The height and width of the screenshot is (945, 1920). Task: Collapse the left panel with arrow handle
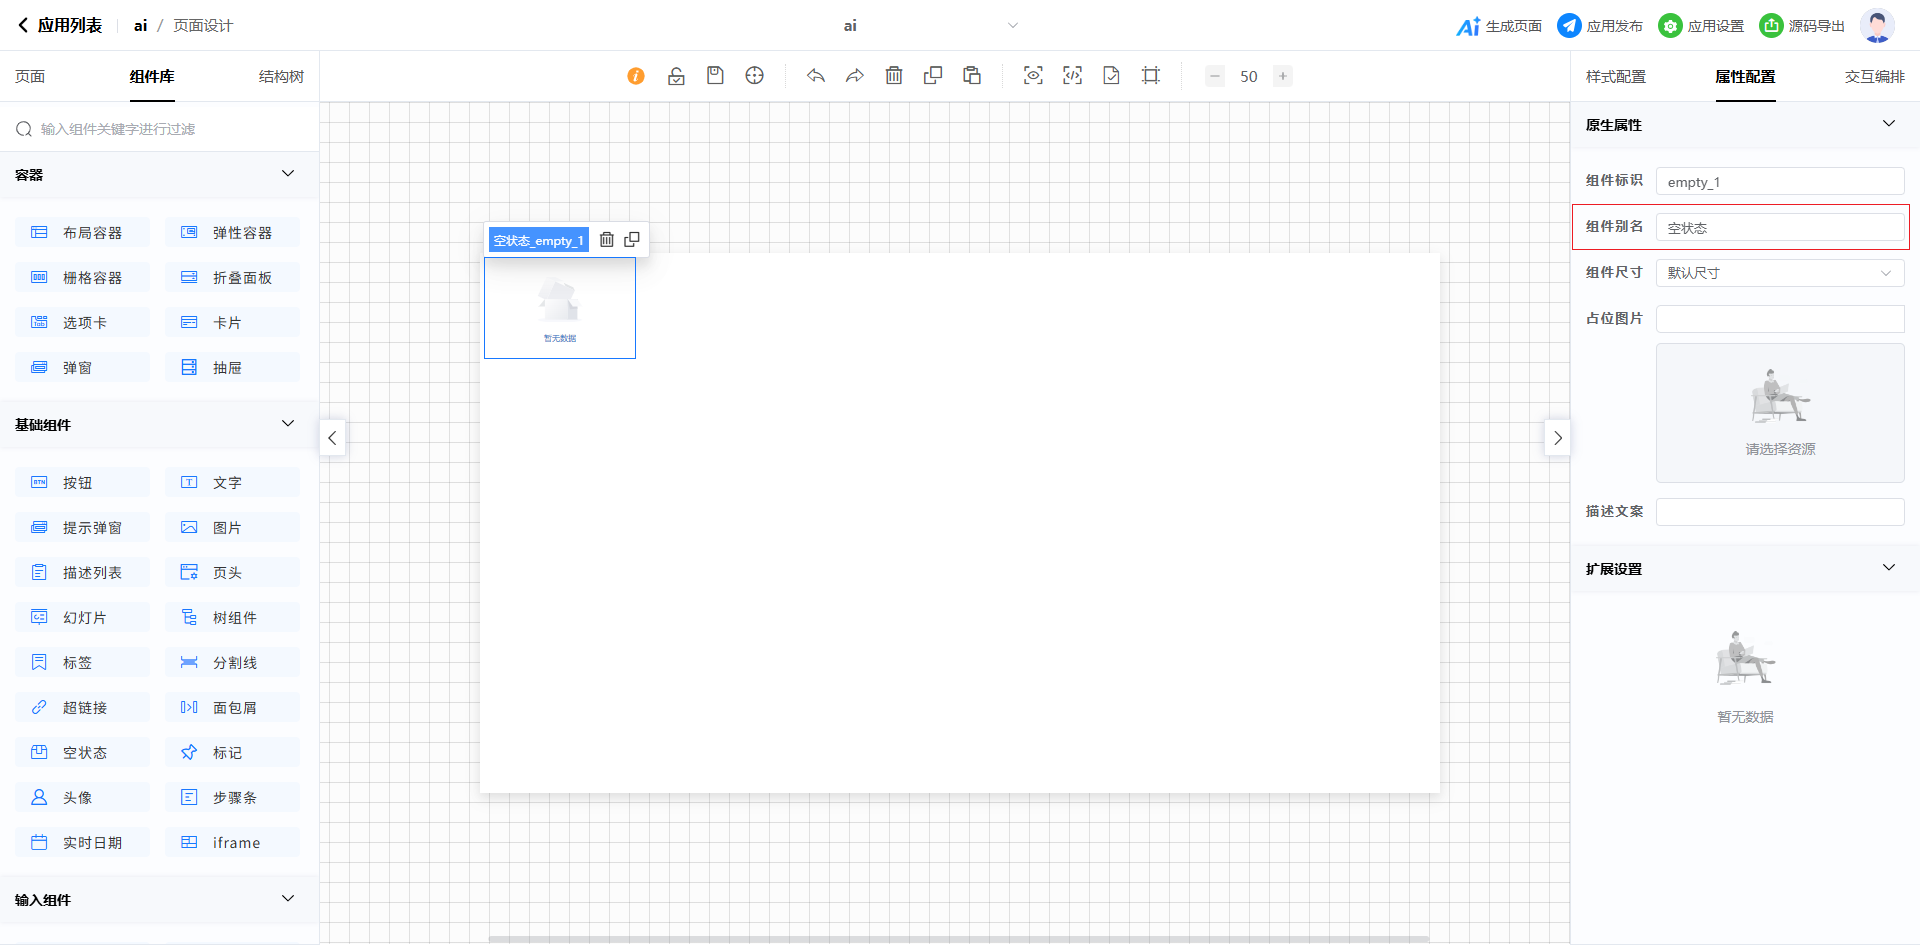pos(333,438)
